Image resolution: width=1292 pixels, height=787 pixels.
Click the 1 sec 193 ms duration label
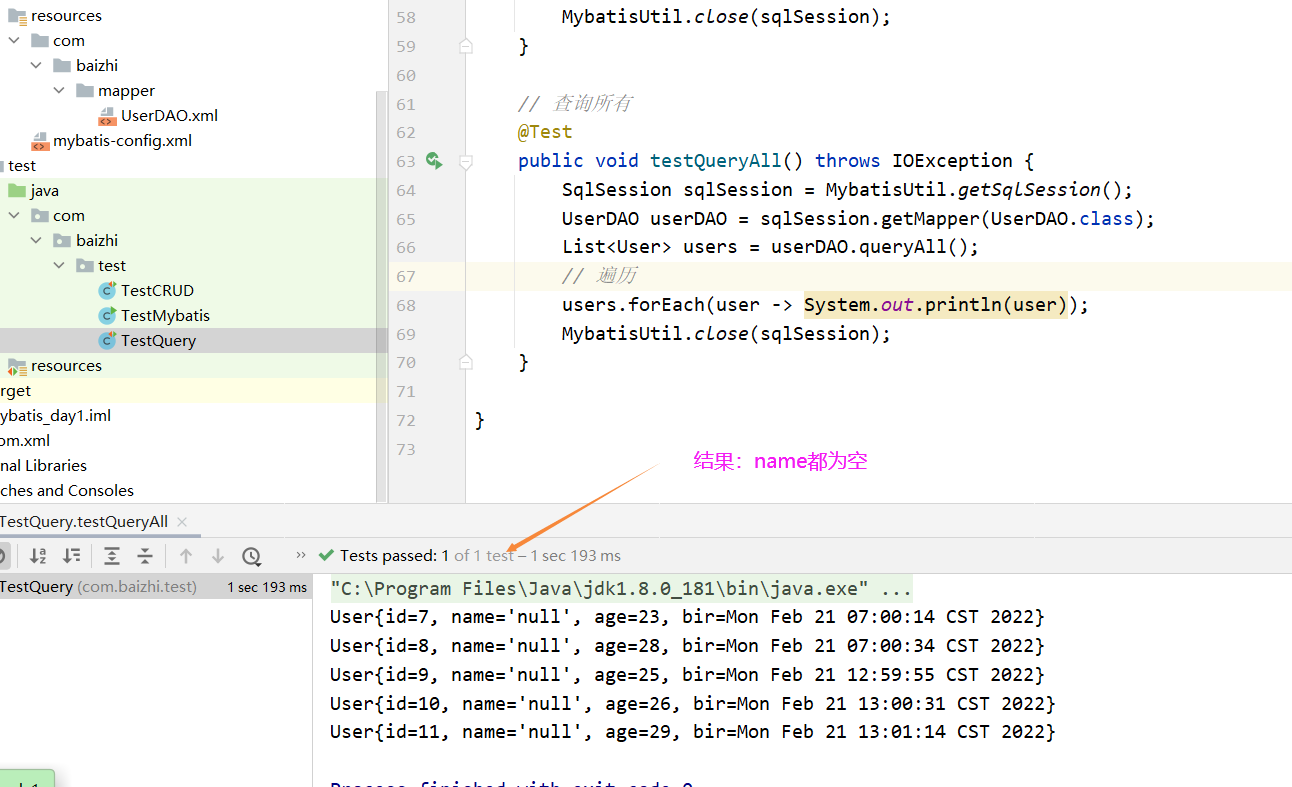[267, 587]
